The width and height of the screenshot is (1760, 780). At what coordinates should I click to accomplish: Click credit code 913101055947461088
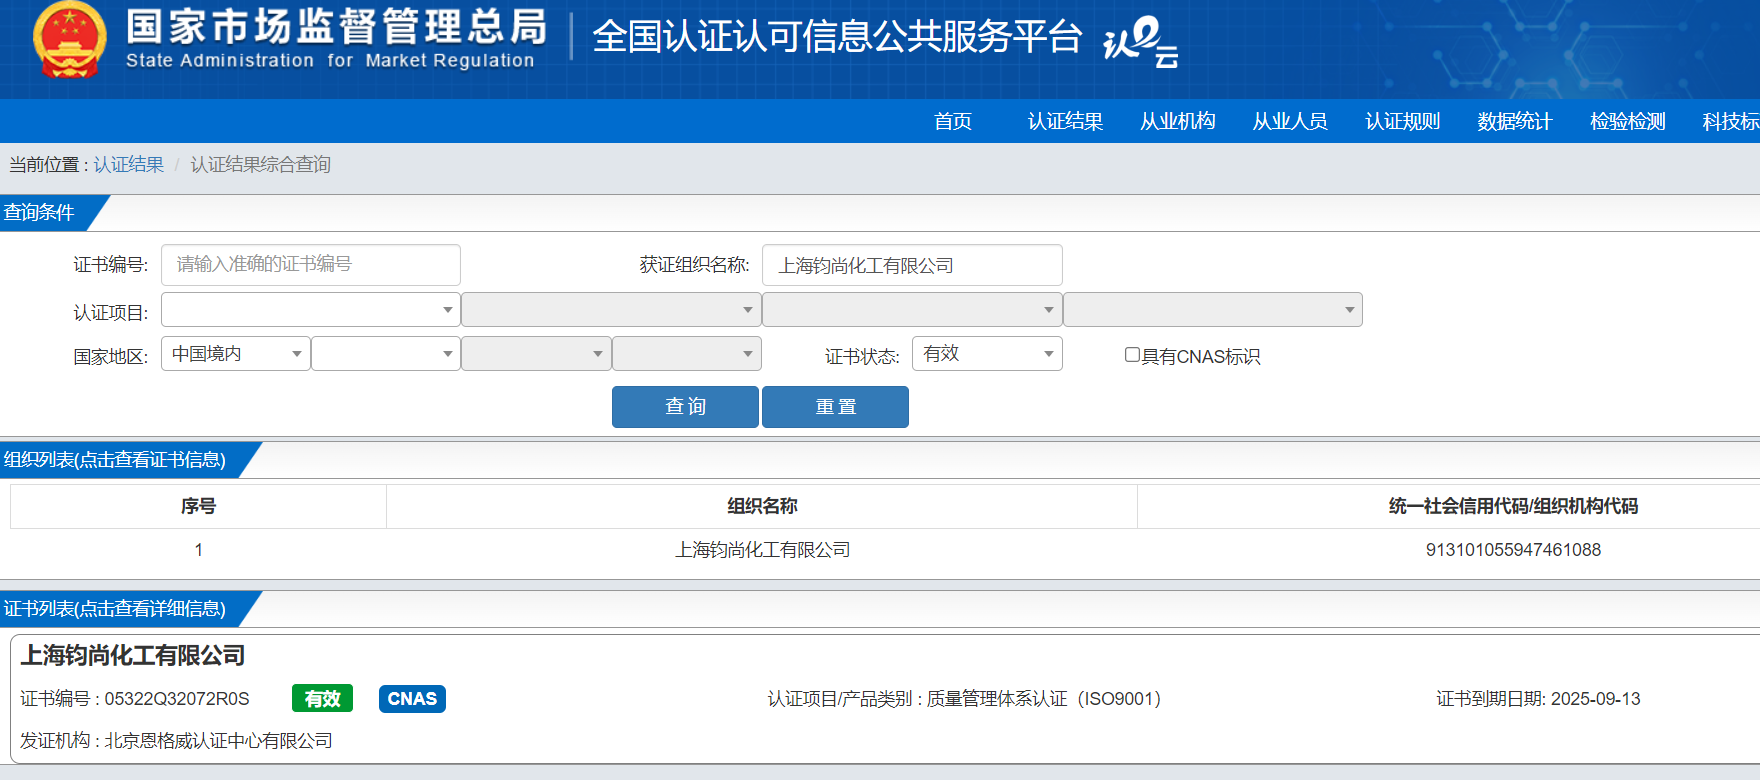point(1513,550)
